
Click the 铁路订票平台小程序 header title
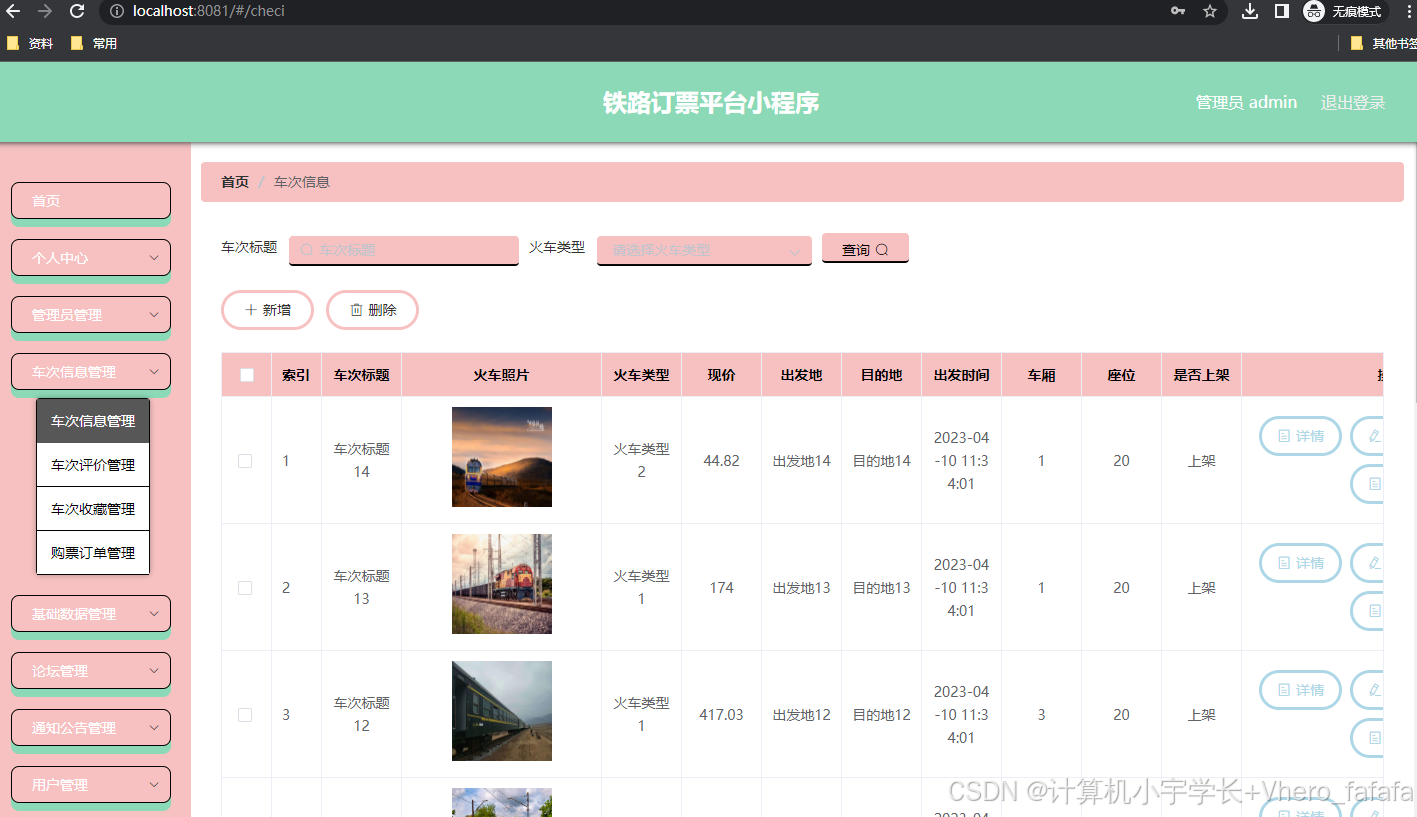(711, 103)
